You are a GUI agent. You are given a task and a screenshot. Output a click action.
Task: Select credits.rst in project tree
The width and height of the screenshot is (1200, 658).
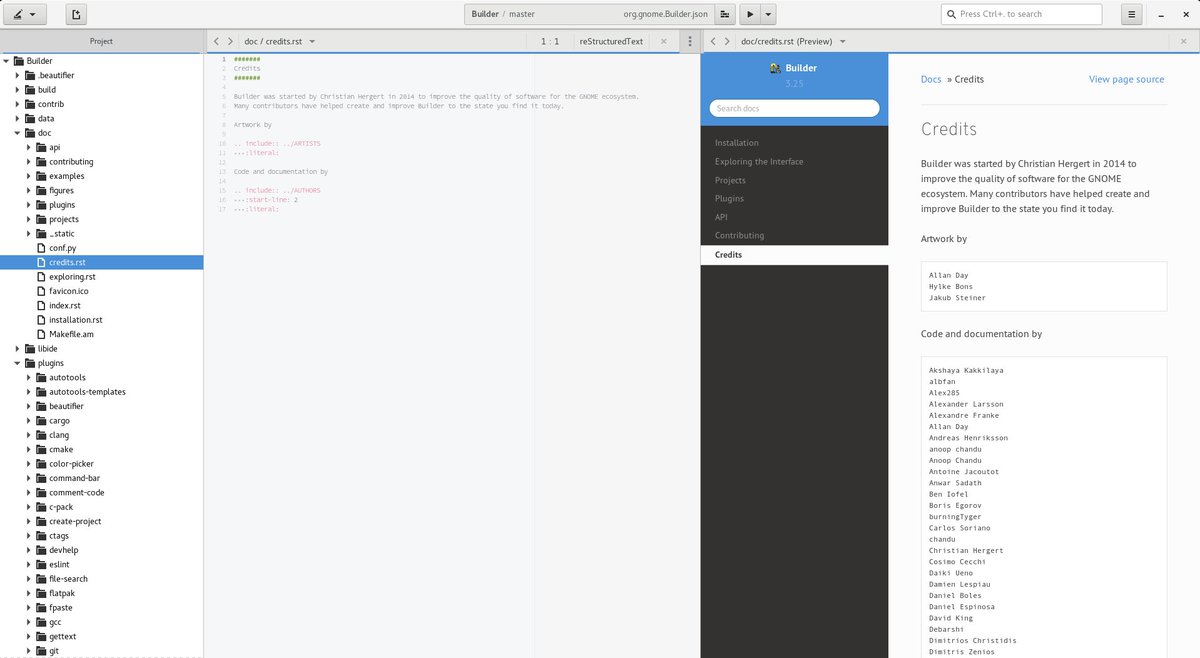click(101, 262)
